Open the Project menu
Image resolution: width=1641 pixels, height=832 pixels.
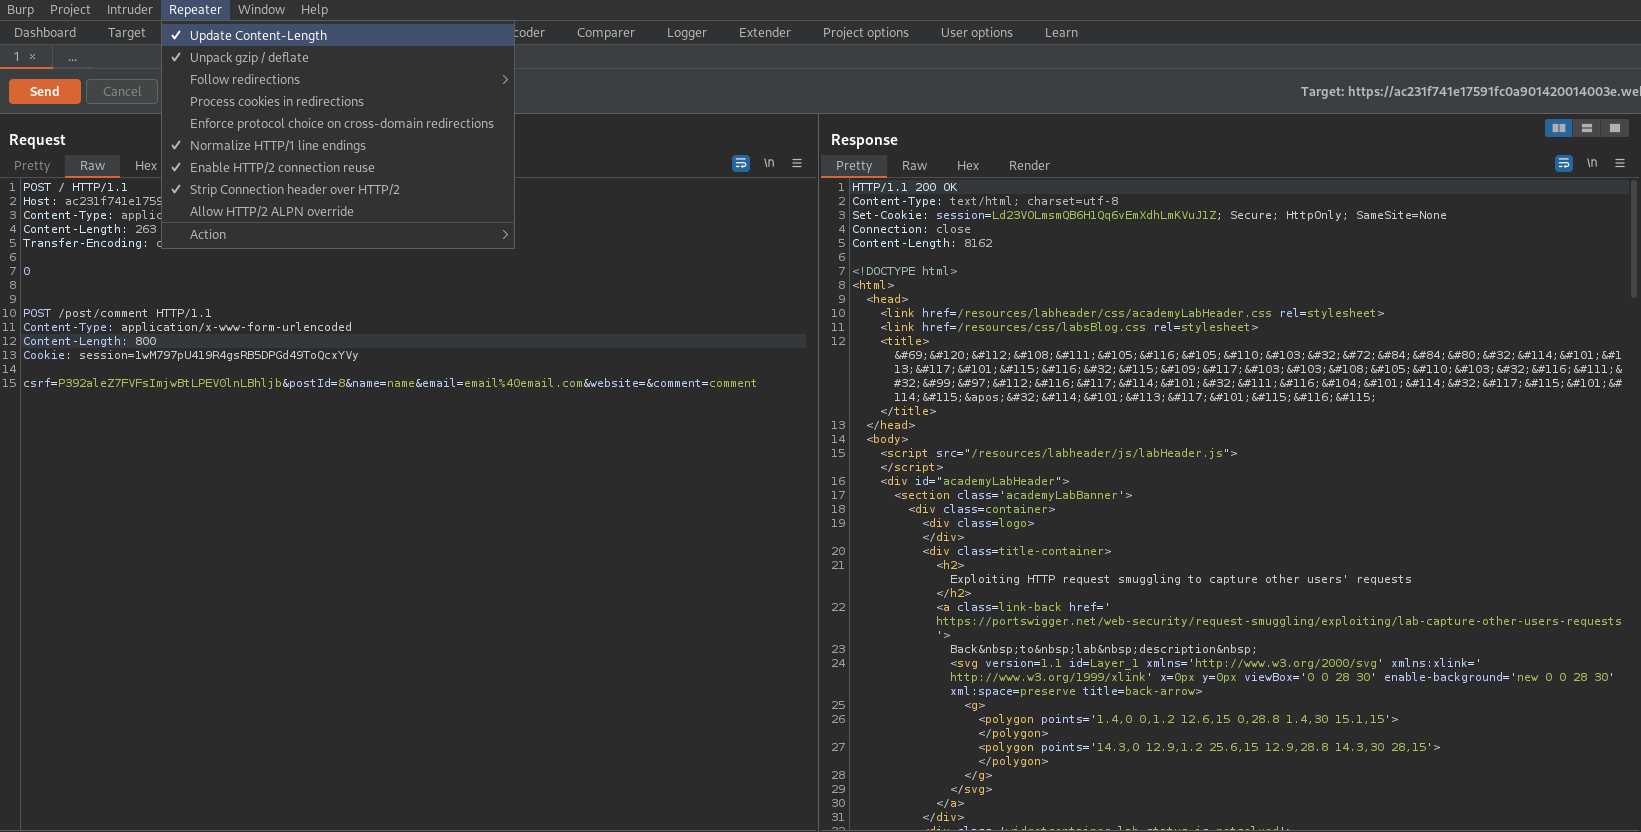pos(70,9)
